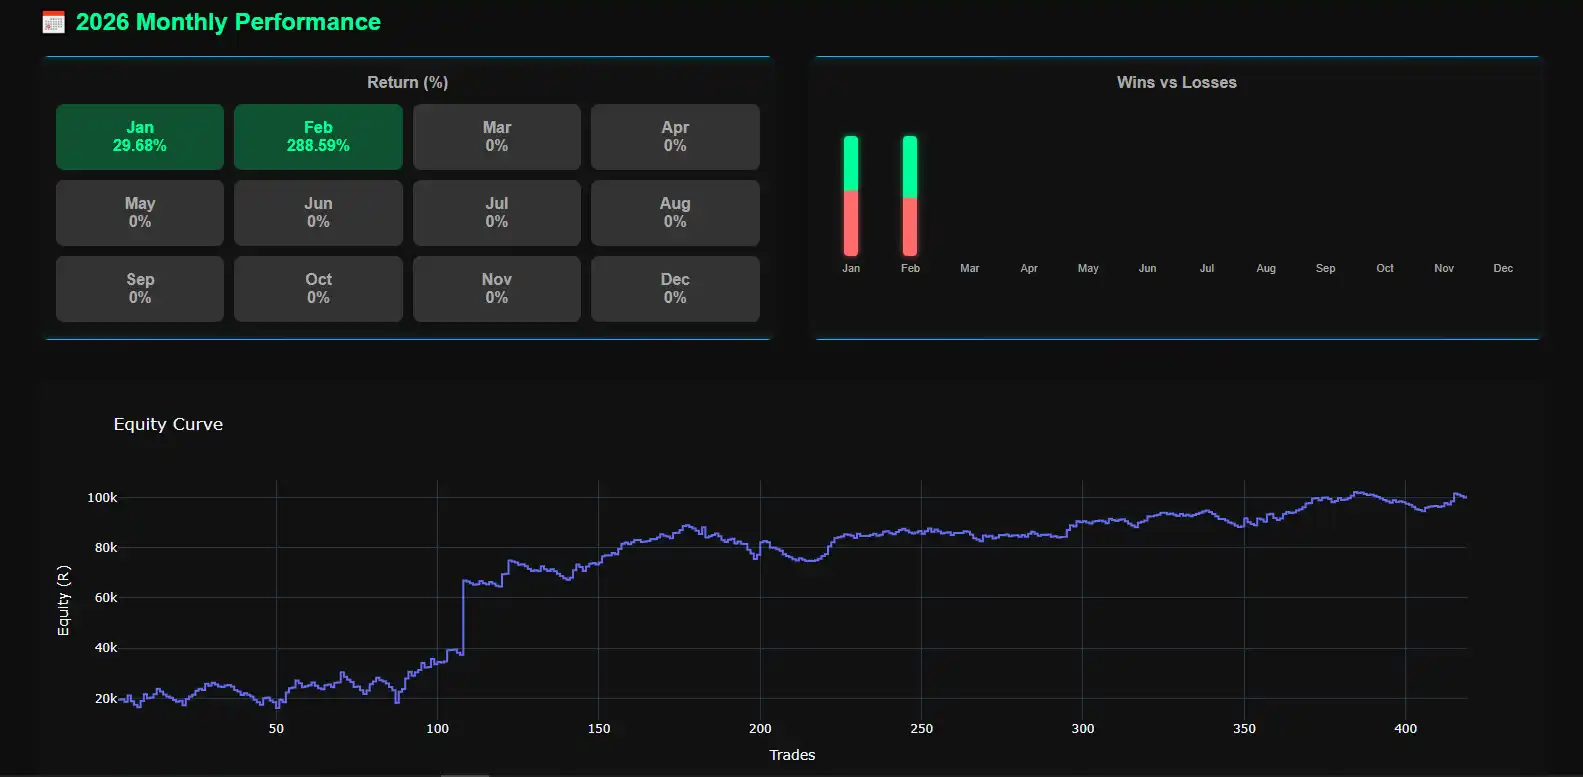Click the 50 tick on the Trades axis
This screenshot has height=777, width=1583.
[x=276, y=728]
